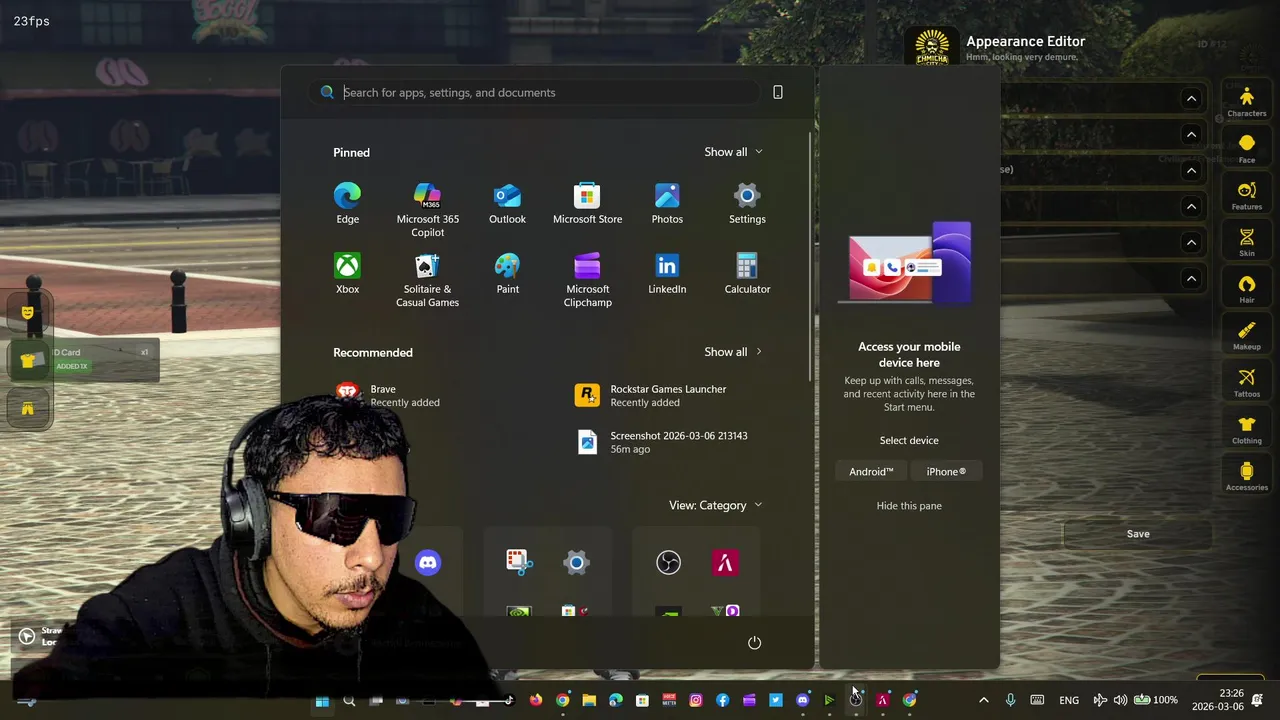
Task: Open the View: Category dropdown
Action: 715,505
